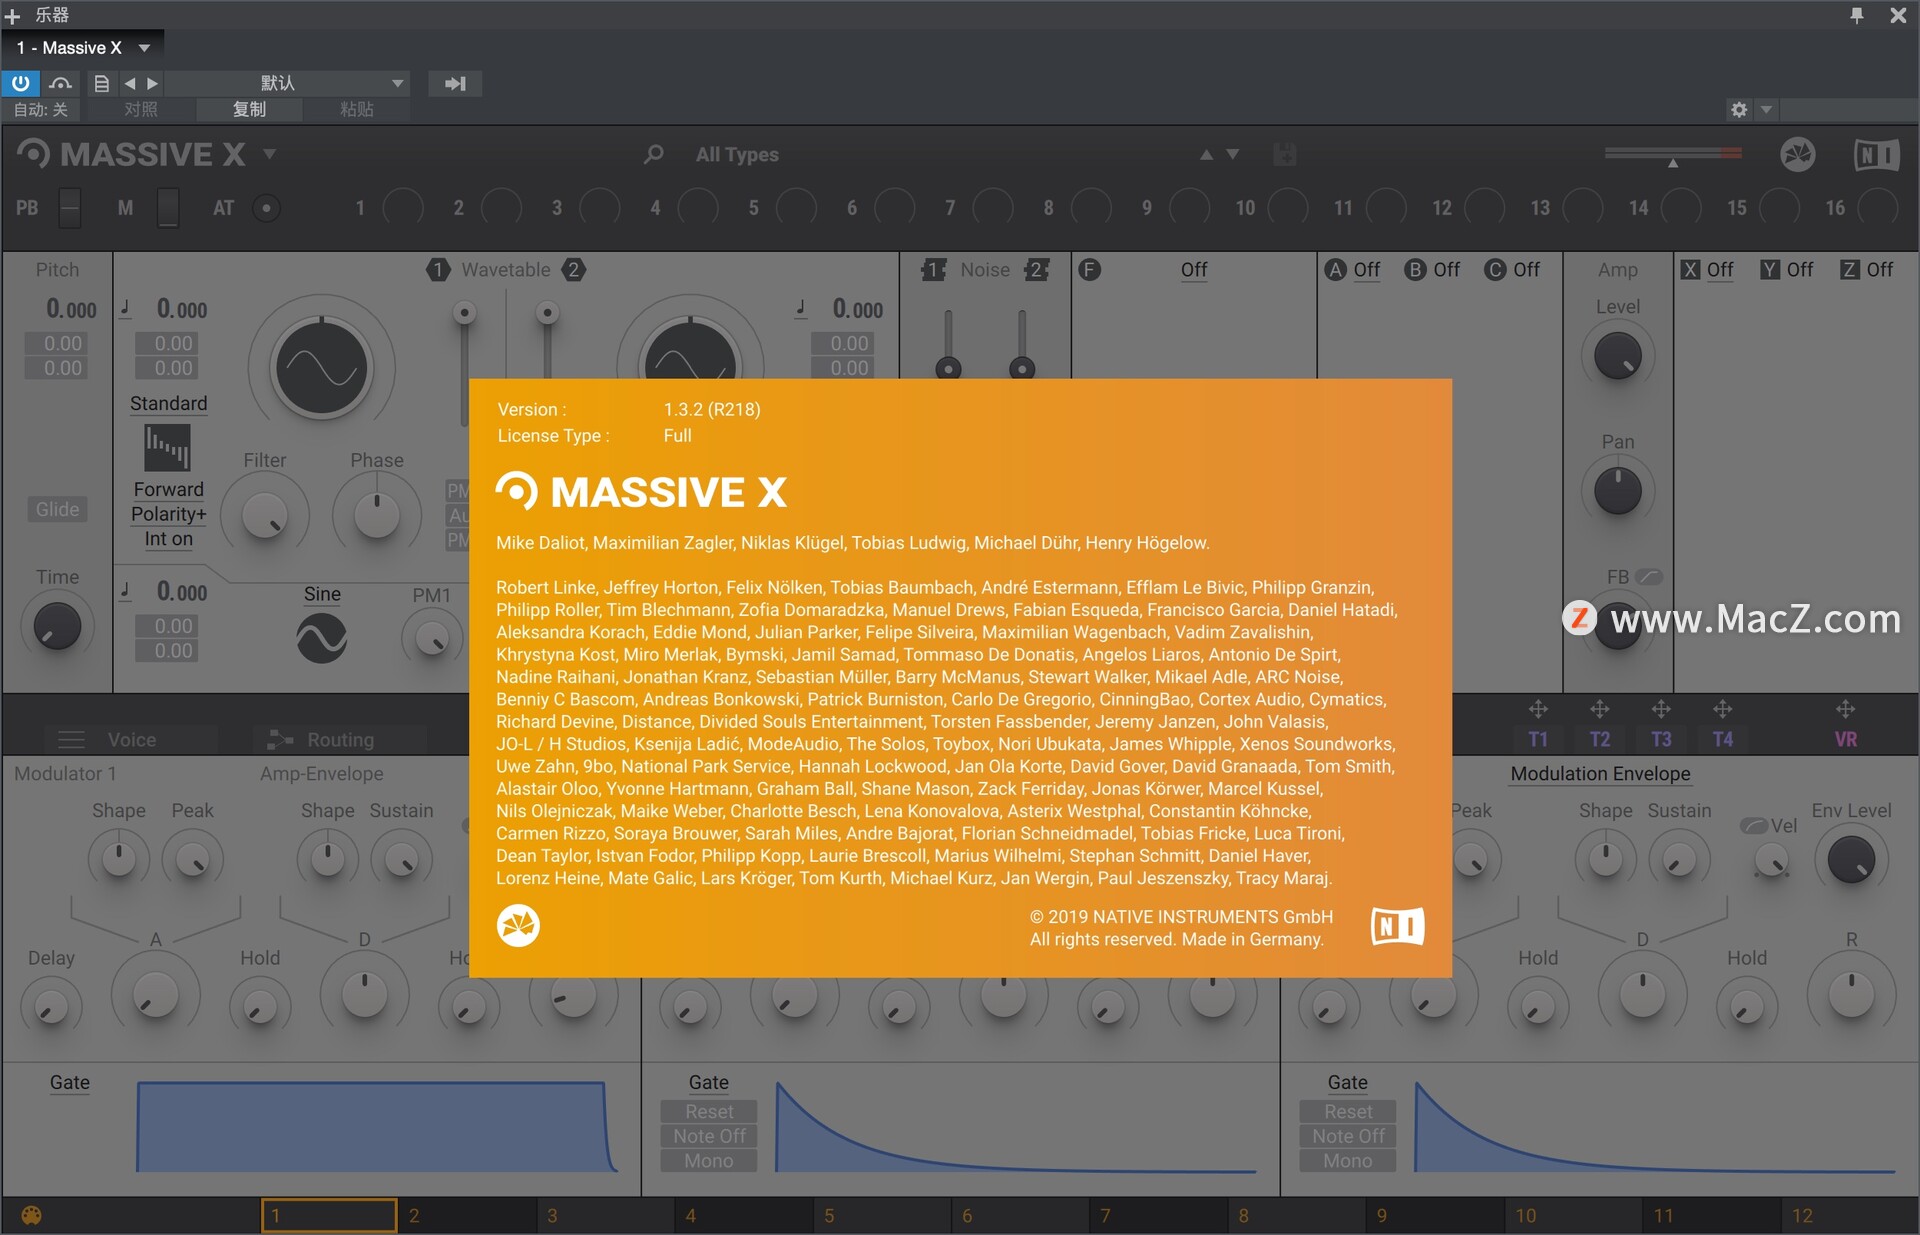1920x1235 pixels.
Task: Open the plugin settings gear icon
Action: click(x=1739, y=109)
